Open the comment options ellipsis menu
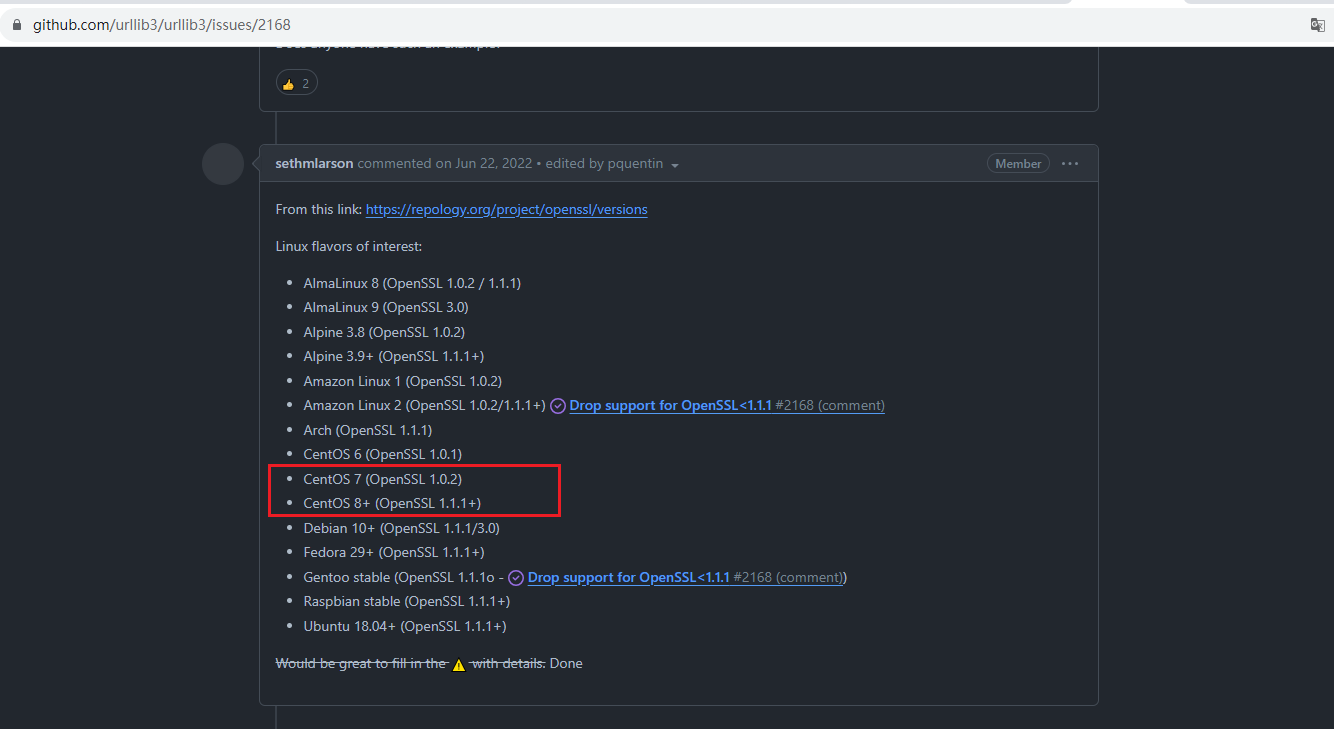The height and width of the screenshot is (729, 1334). coord(1070,164)
